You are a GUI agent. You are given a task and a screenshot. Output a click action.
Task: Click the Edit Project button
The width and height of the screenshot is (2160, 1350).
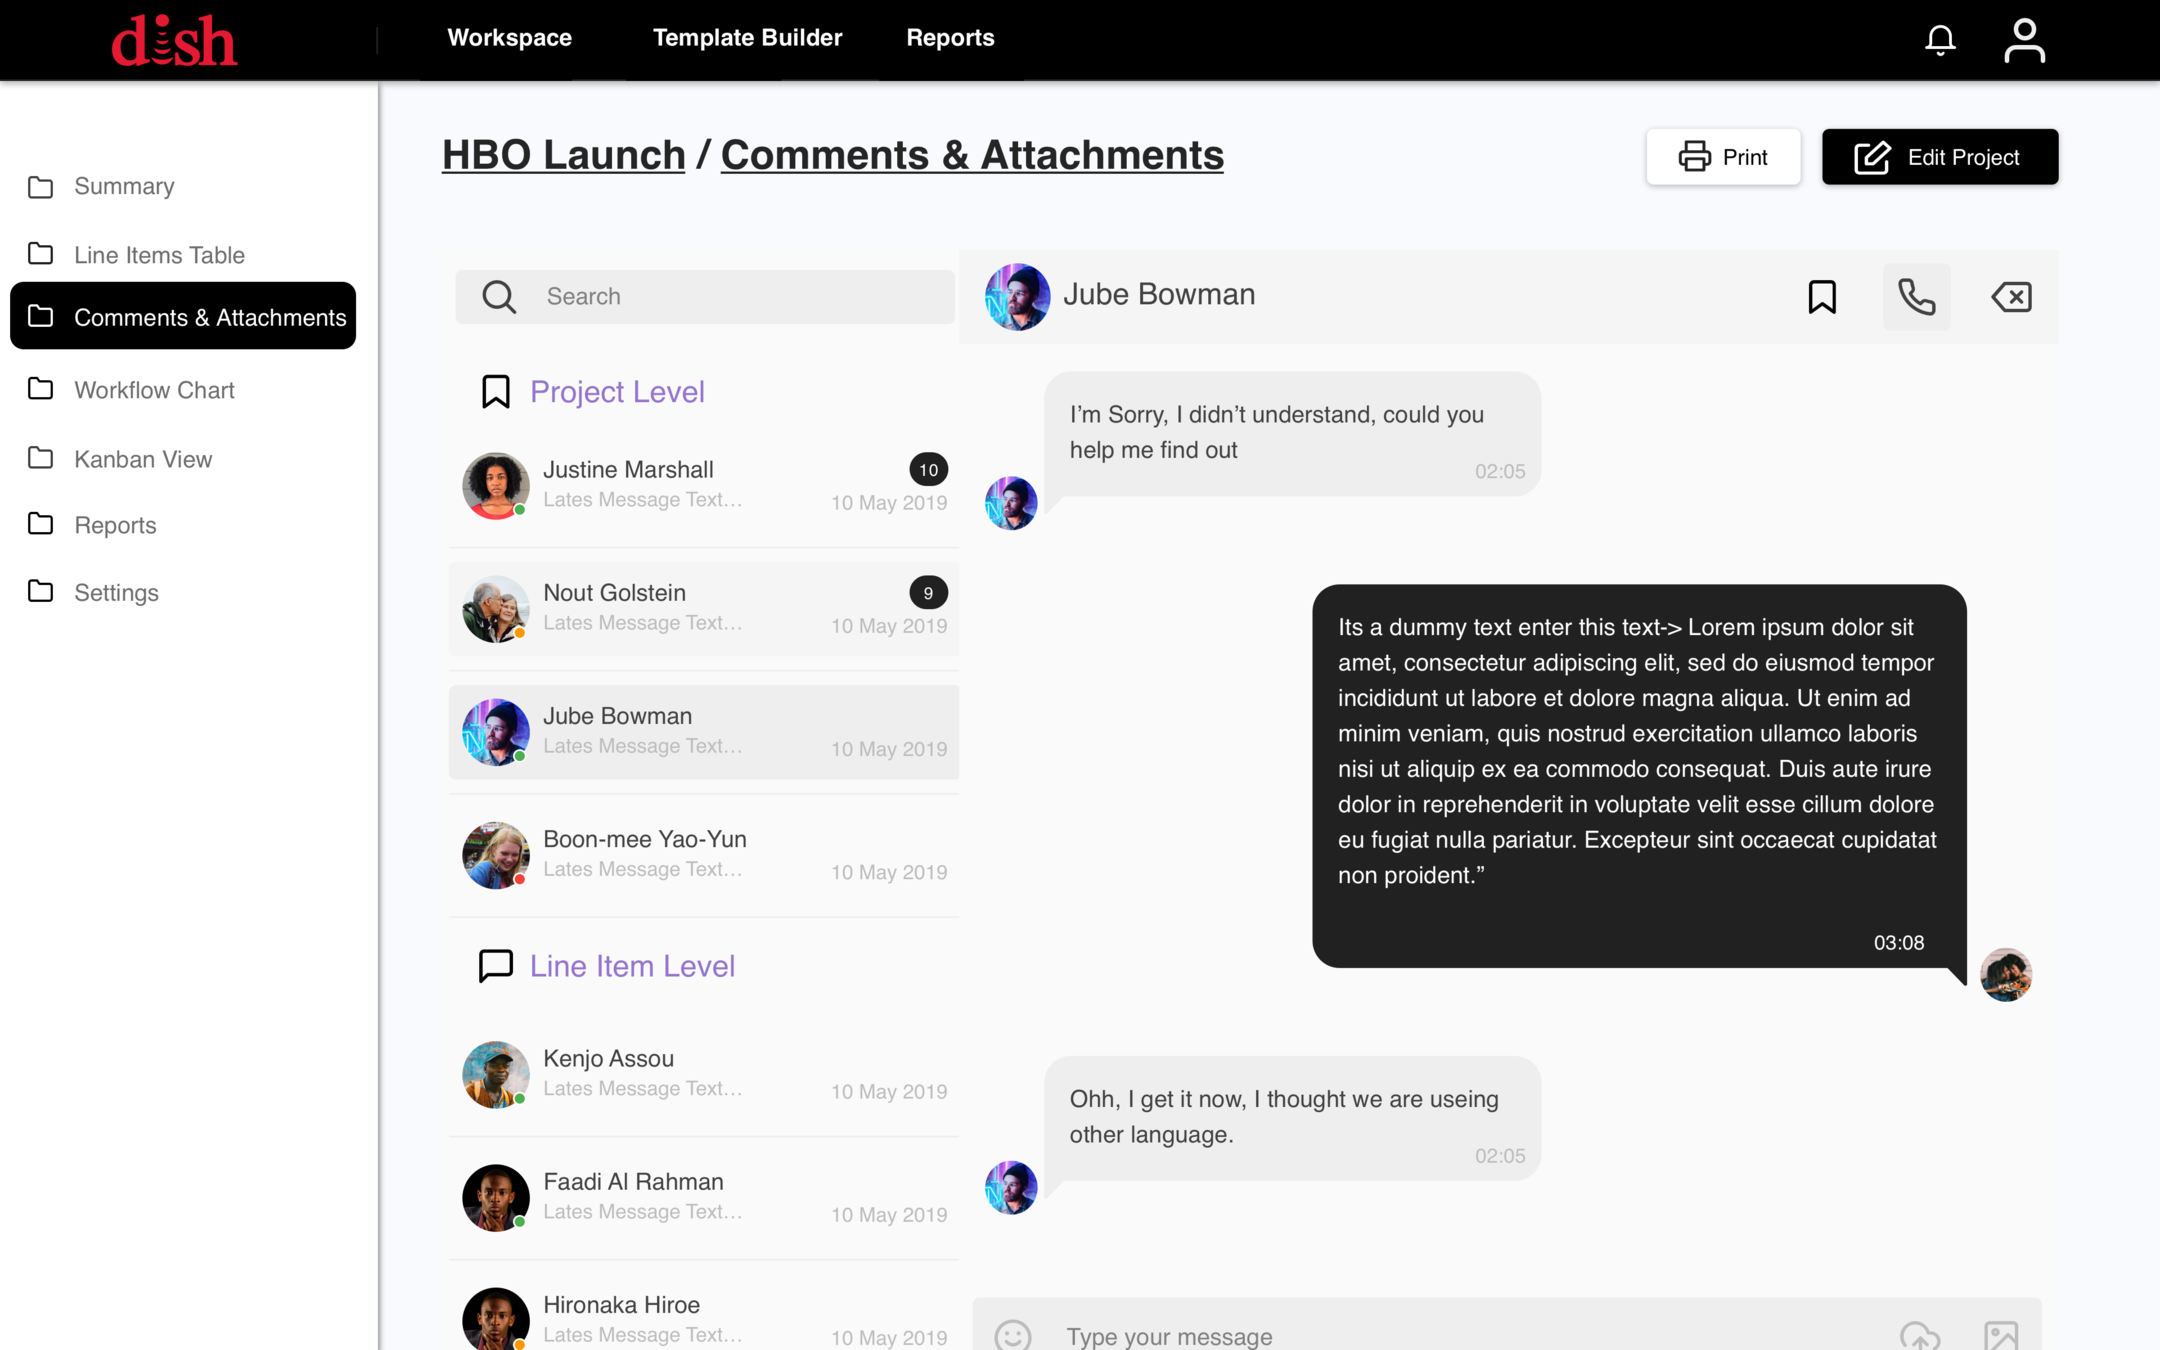click(1939, 157)
